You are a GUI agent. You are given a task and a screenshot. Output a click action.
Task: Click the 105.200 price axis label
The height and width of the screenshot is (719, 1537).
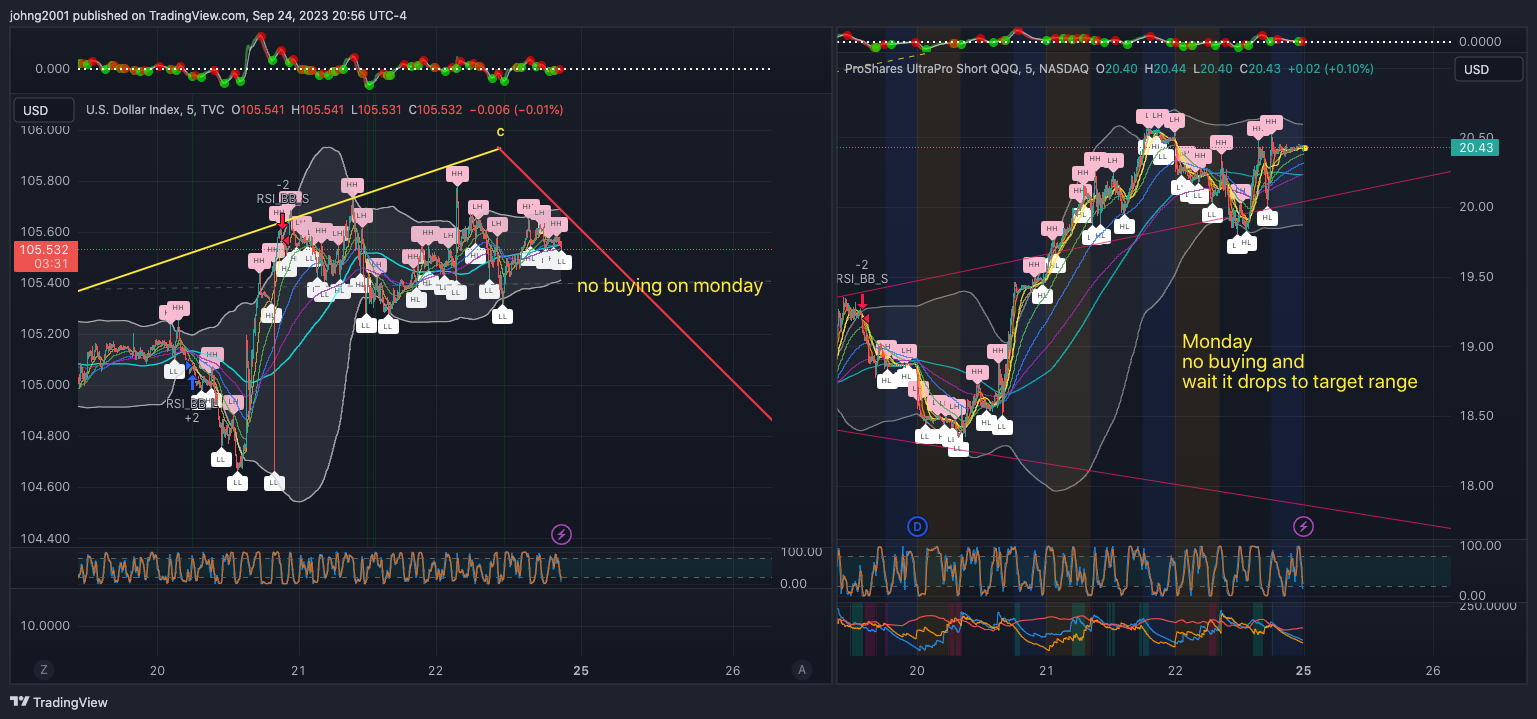pos(46,333)
